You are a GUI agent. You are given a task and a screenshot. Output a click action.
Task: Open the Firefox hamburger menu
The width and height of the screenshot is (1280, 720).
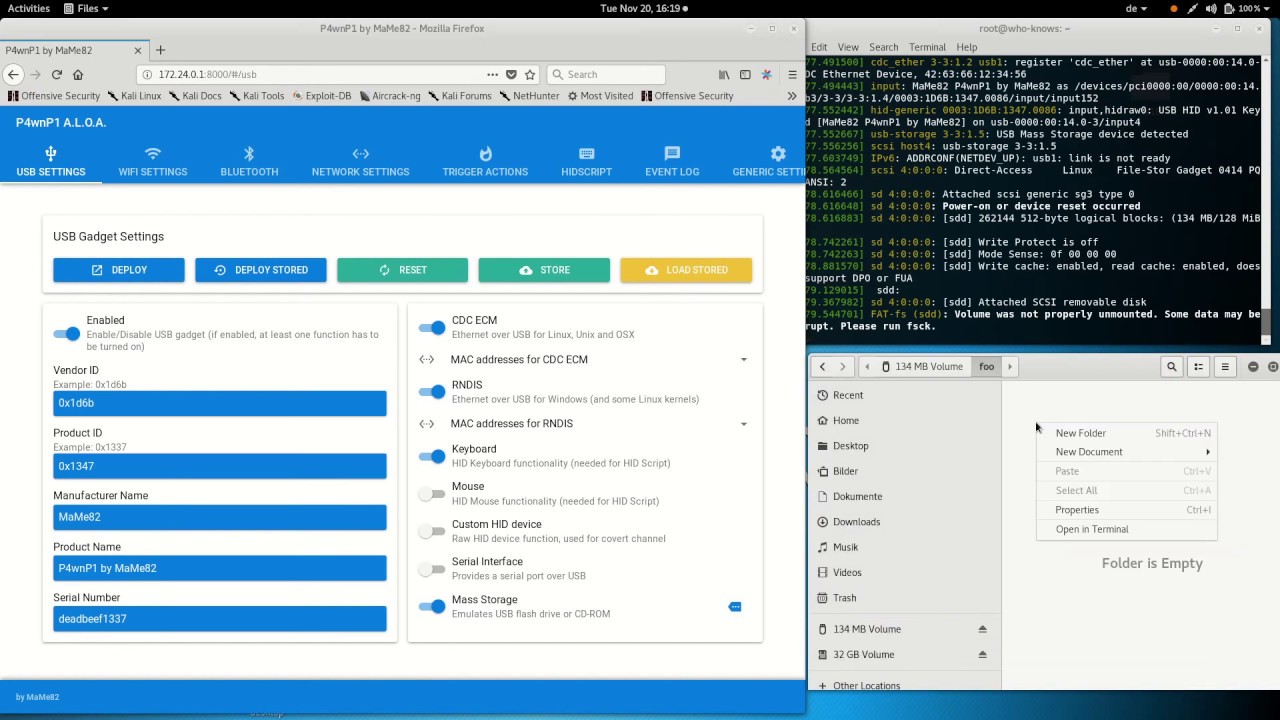(792, 74)
